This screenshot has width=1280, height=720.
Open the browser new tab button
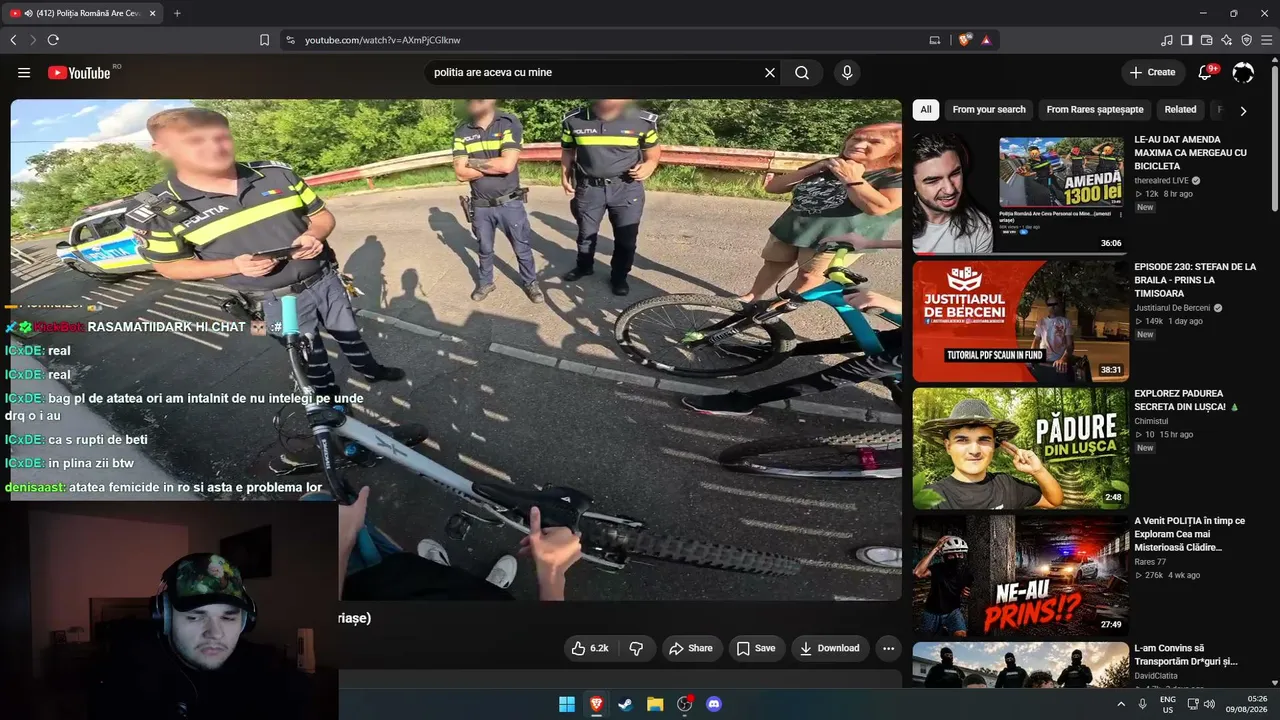[177, 13]
